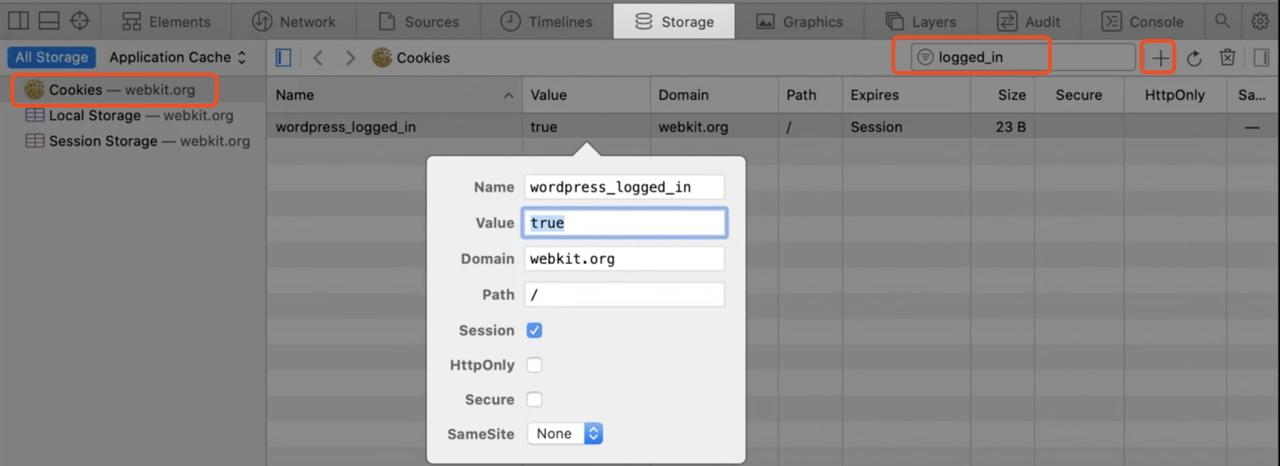Viewport: 1280px width, 466px height.
Task: Open Web Inspector settings gear
Action: [1260, 21]
